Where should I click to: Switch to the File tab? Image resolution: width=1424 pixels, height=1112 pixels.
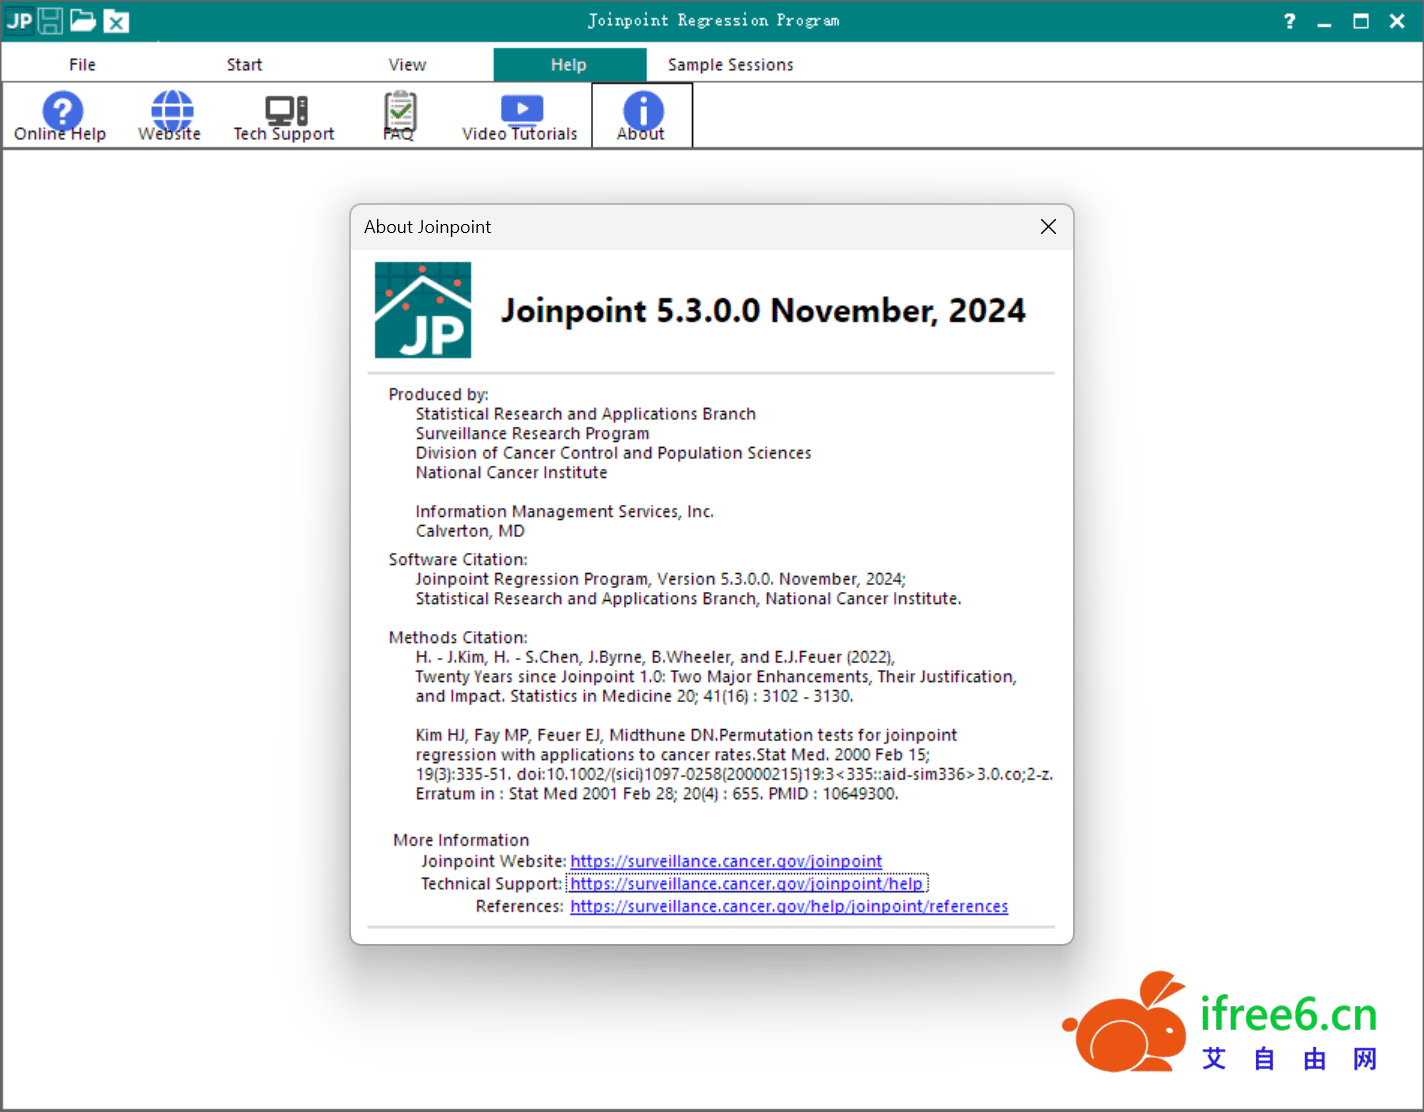tap(82, 64)
